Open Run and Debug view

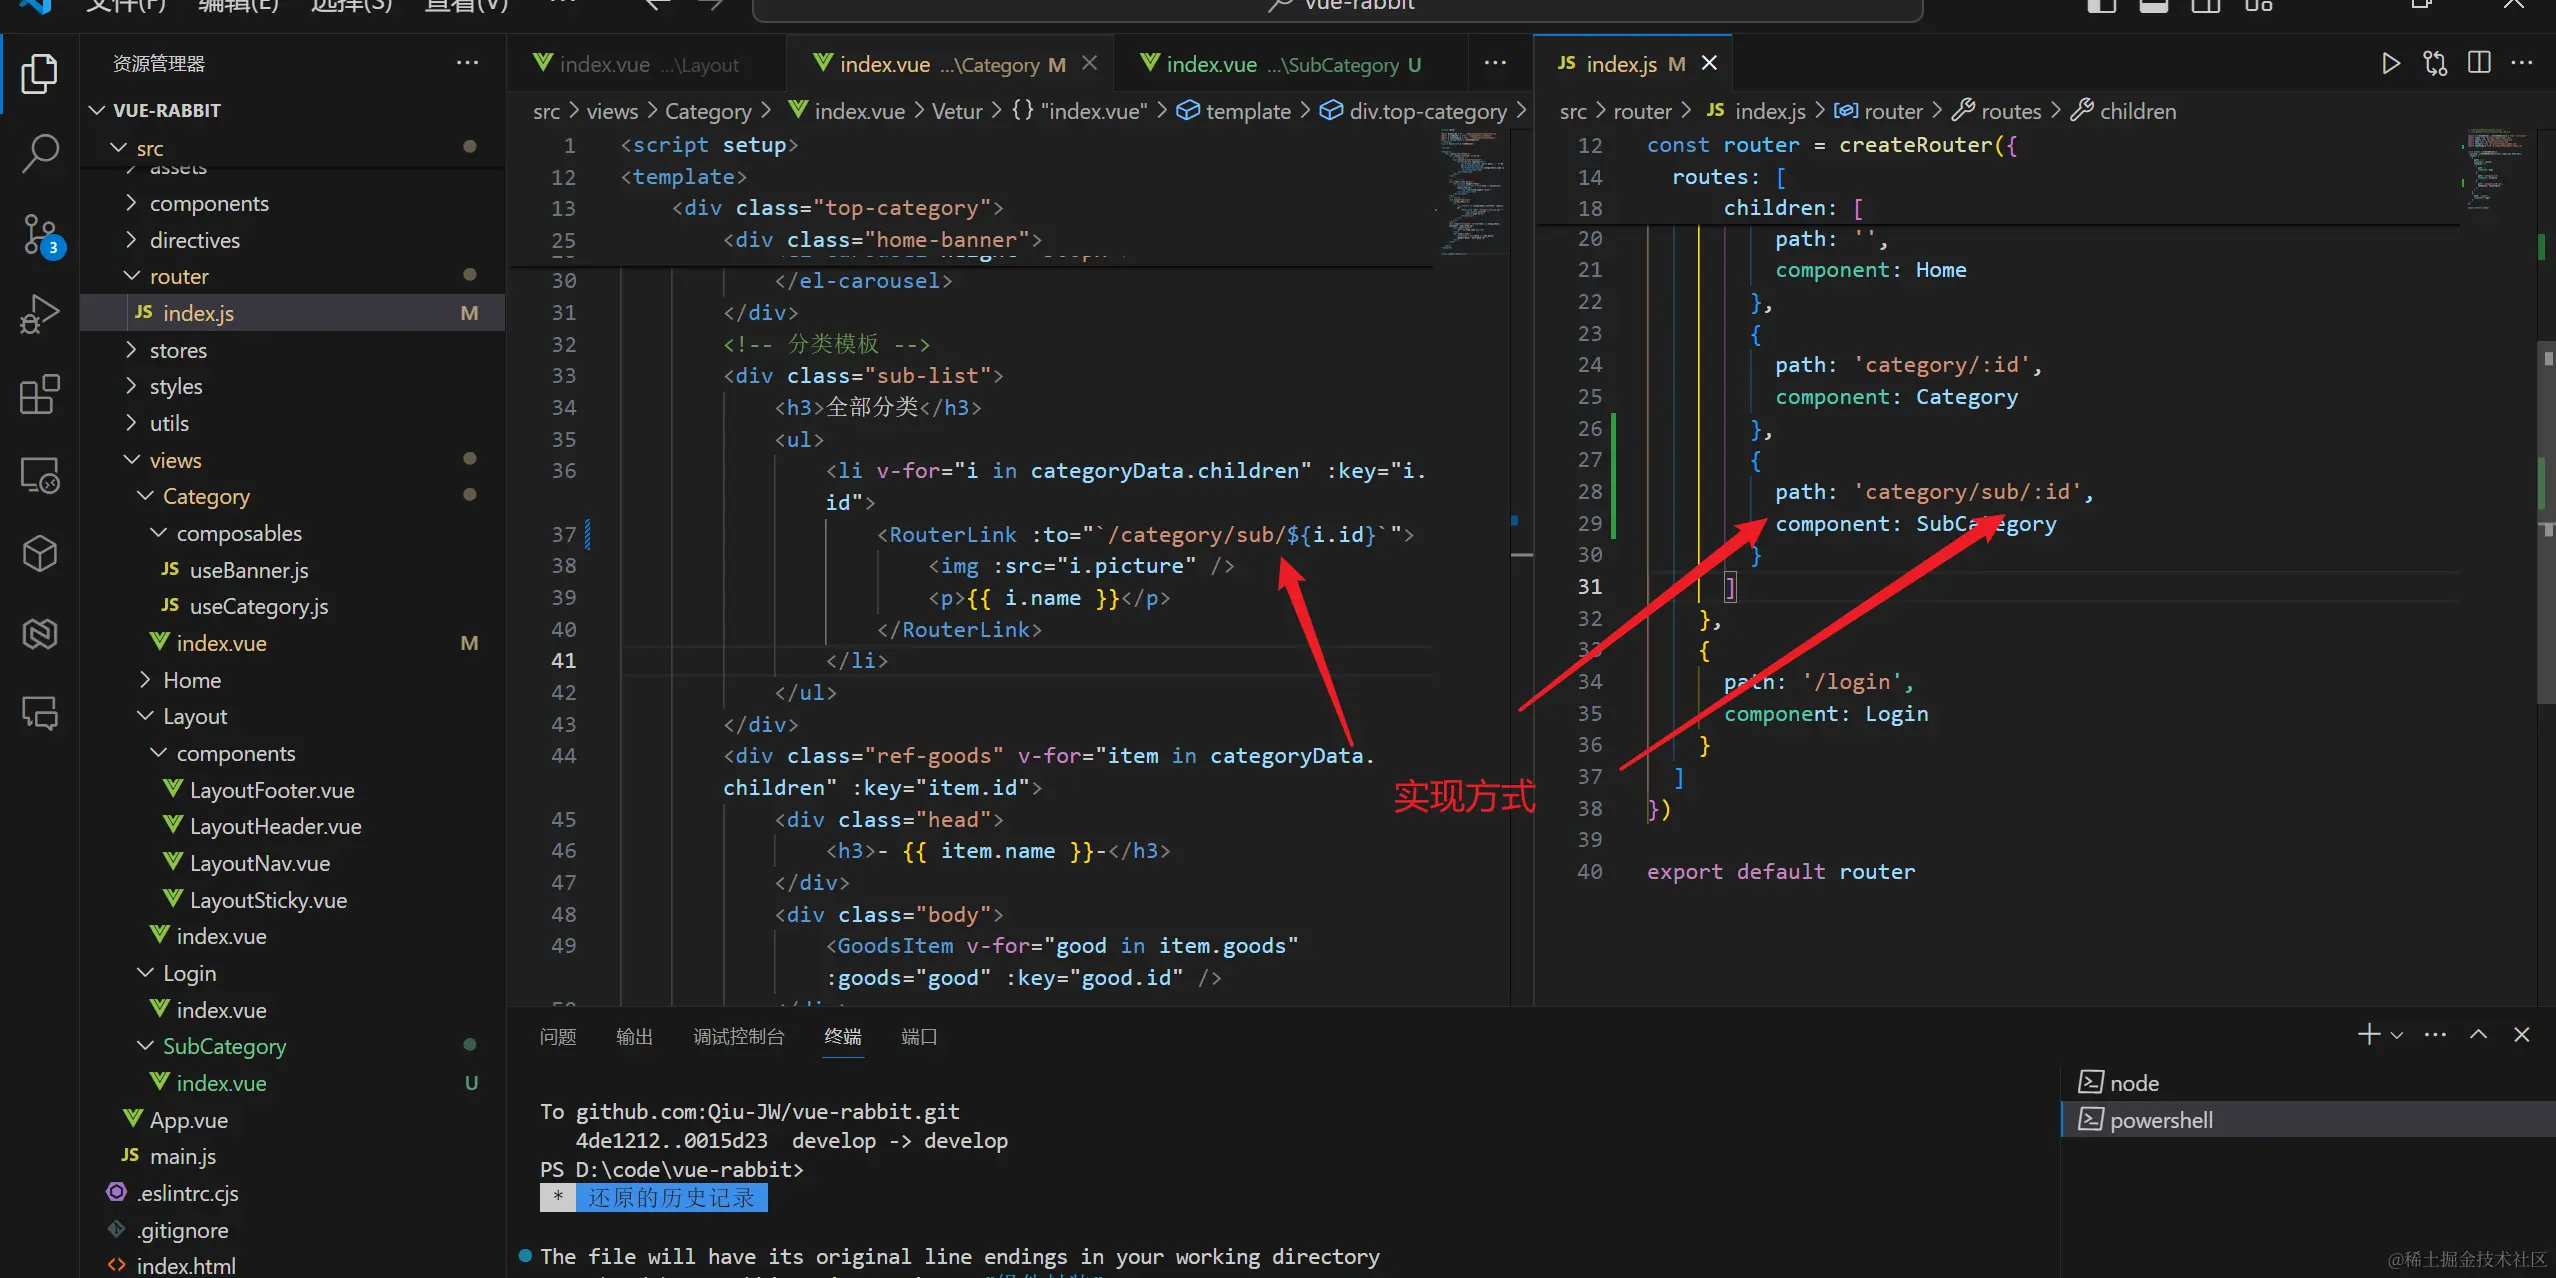[40, 314]
